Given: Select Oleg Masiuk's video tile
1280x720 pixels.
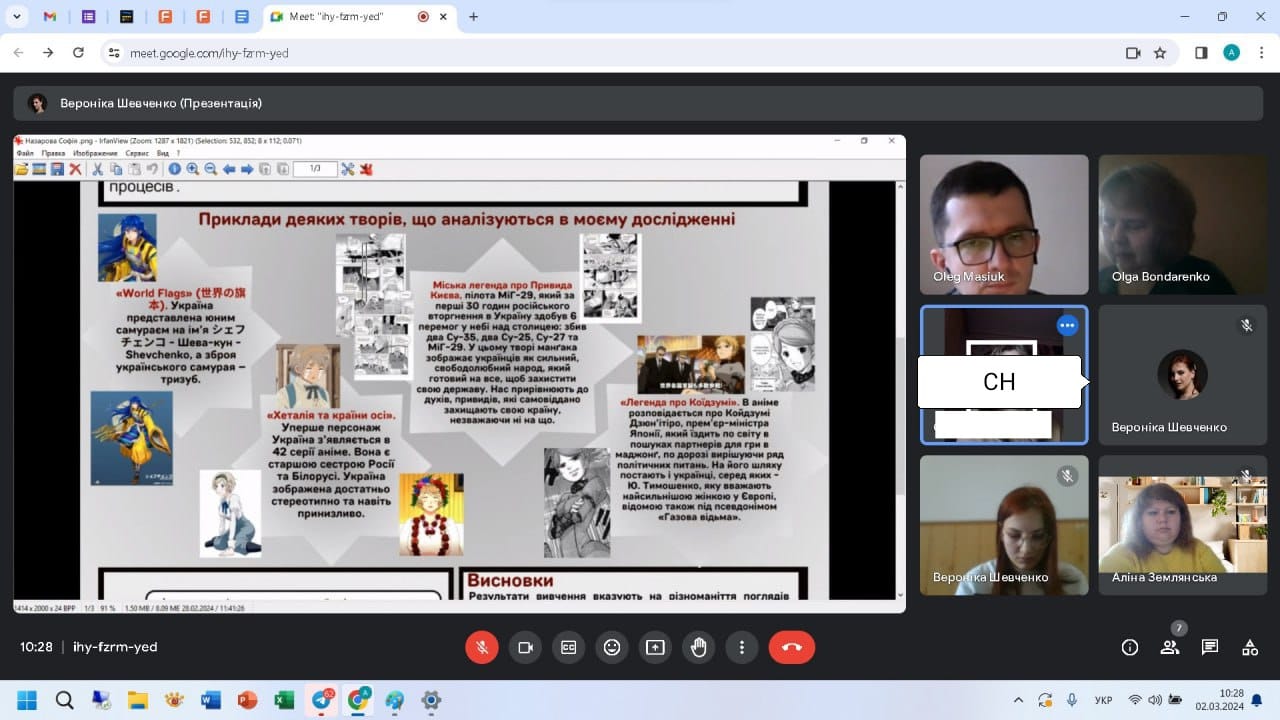Looking at the screenshot, I should [x=1004, y=224].
